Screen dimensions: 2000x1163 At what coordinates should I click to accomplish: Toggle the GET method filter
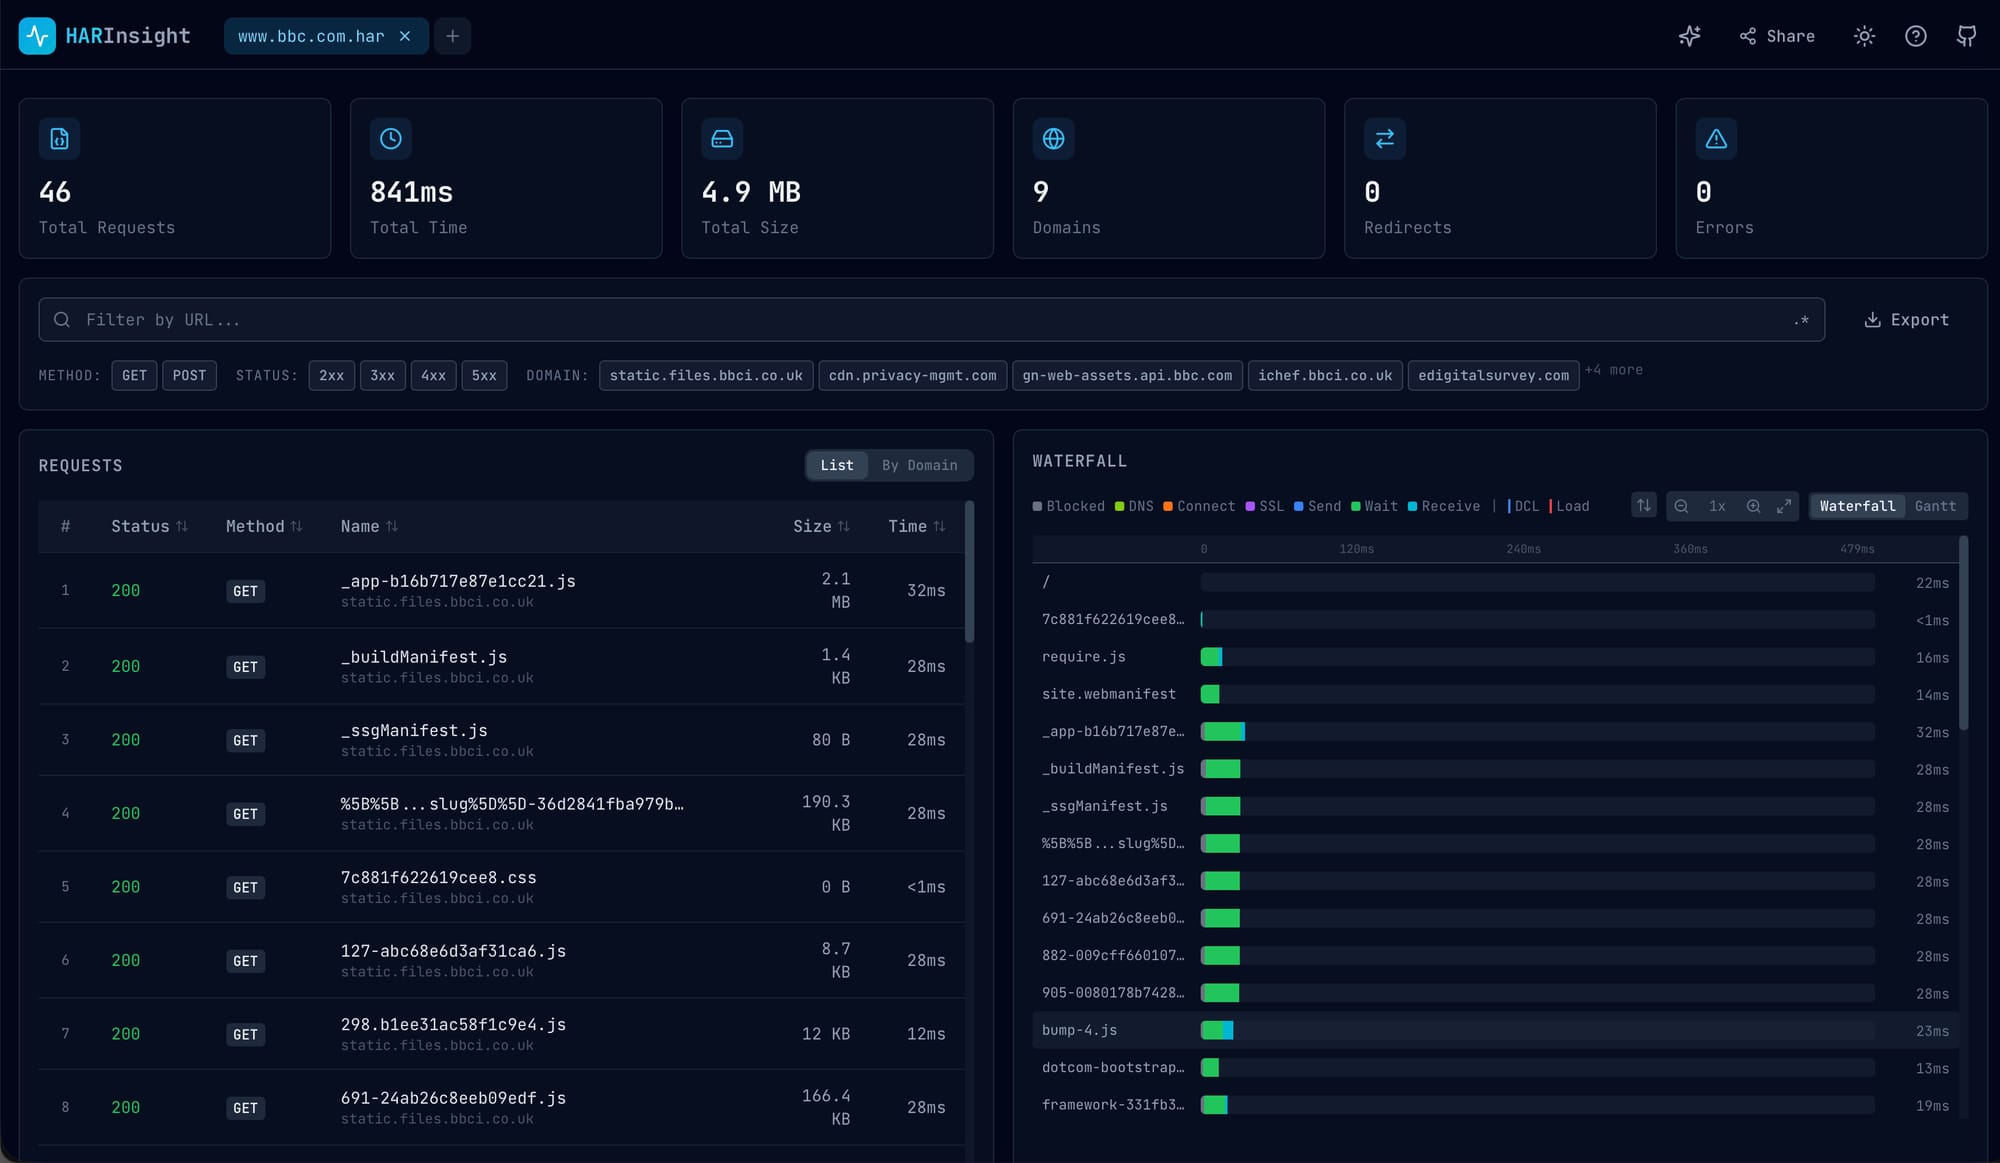coord(134,375)
